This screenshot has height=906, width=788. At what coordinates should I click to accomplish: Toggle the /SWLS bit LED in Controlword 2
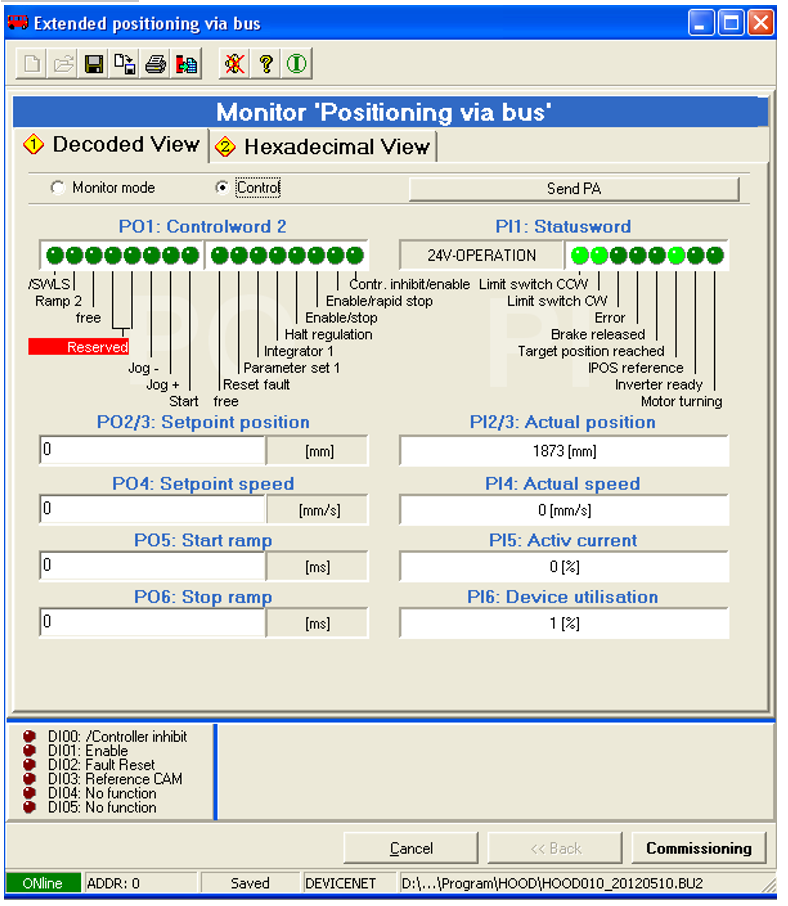[53, 255]
